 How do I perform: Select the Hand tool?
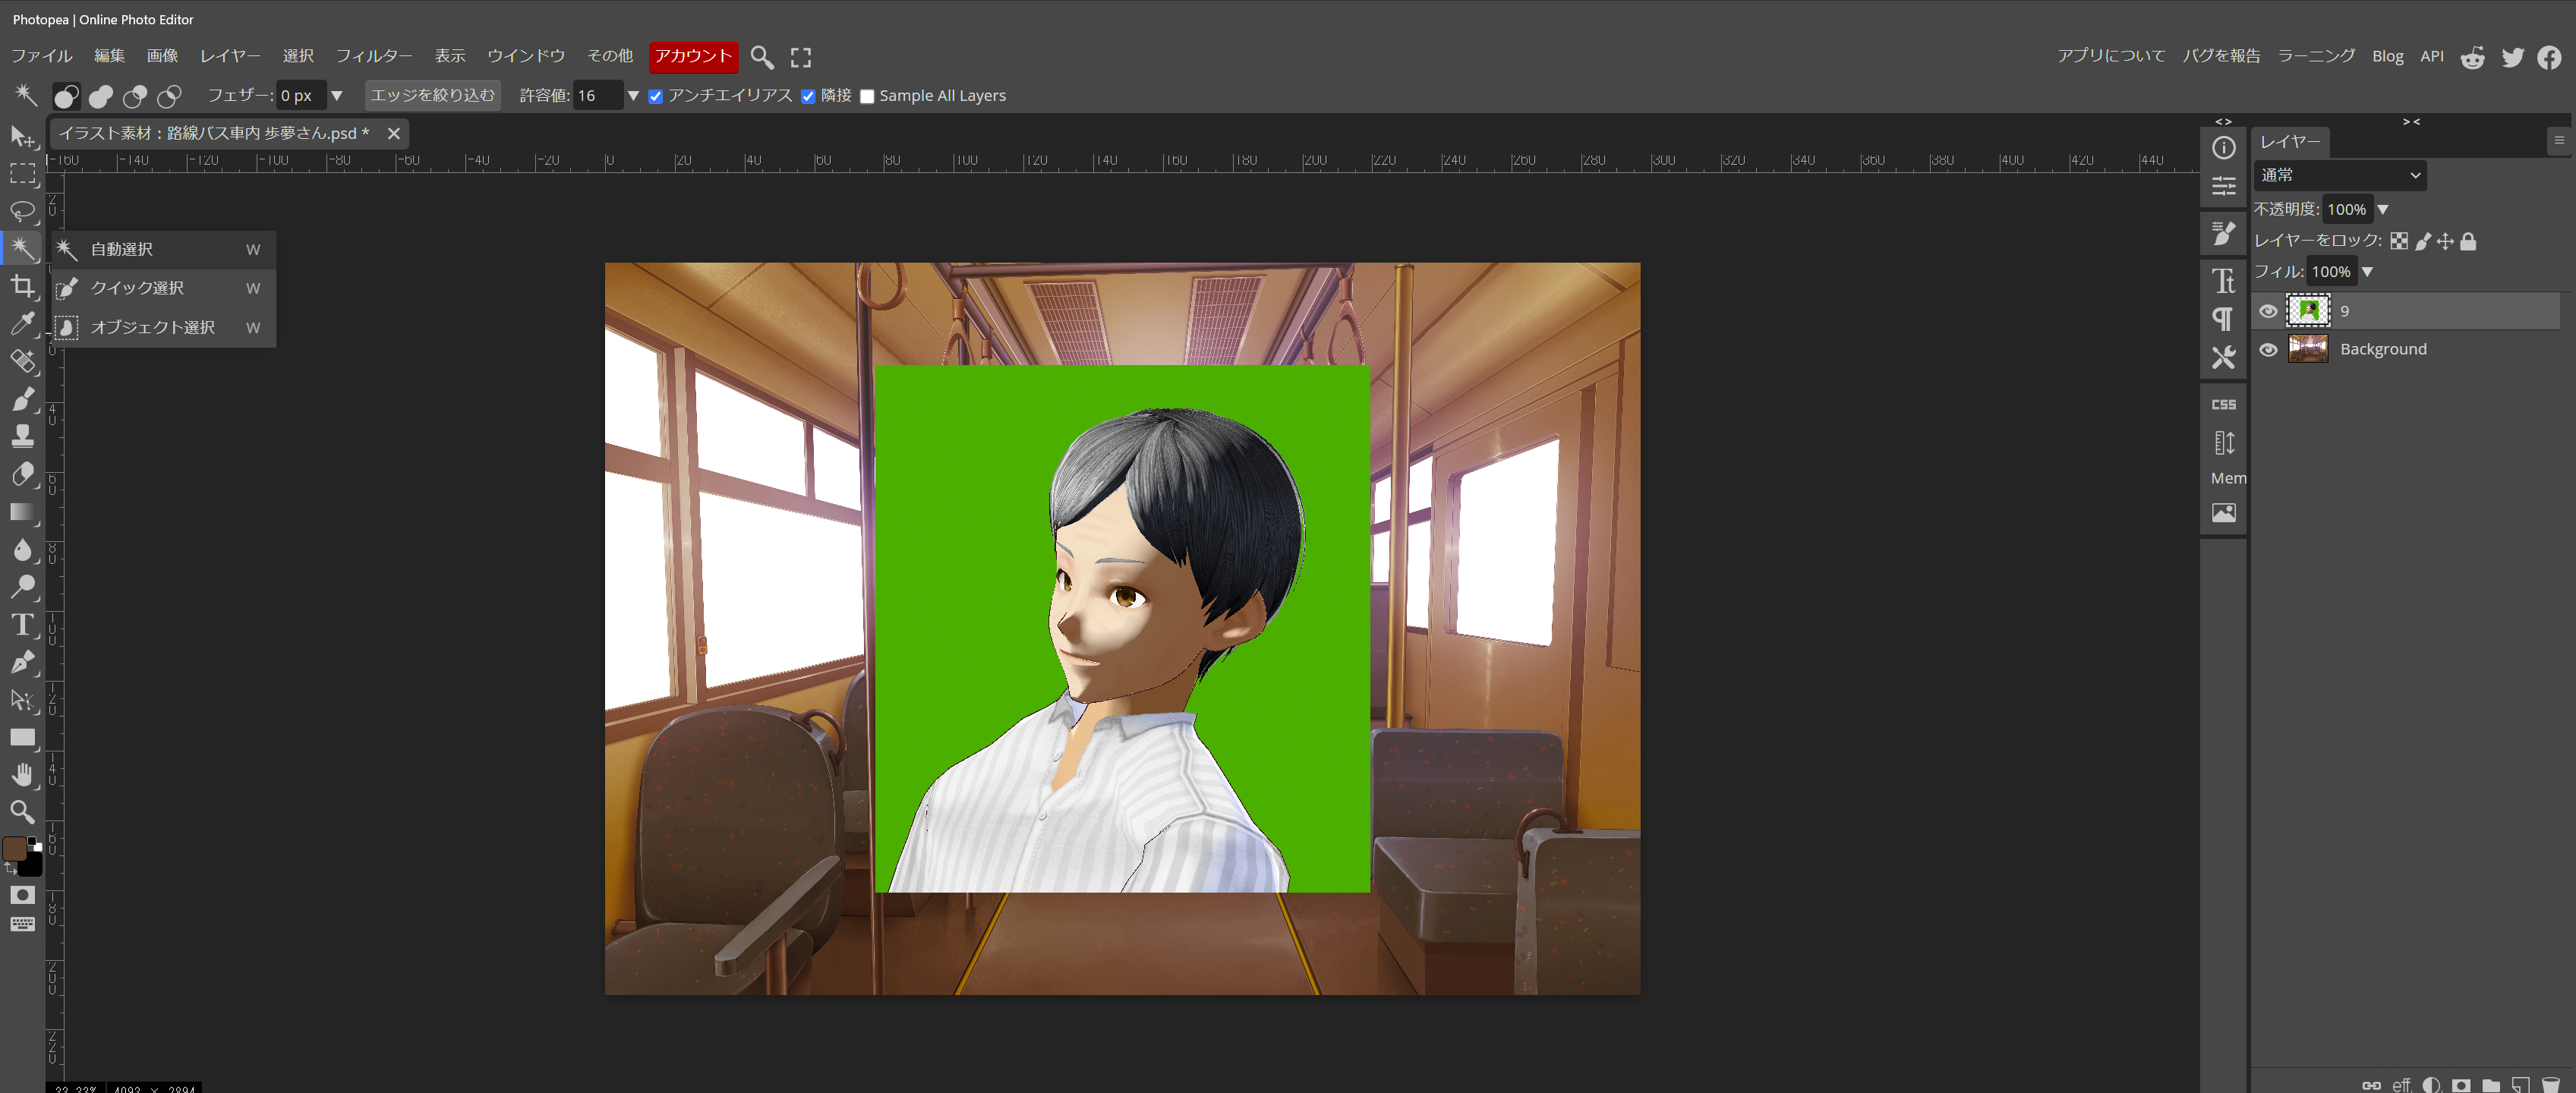click(x=22, y=774)
